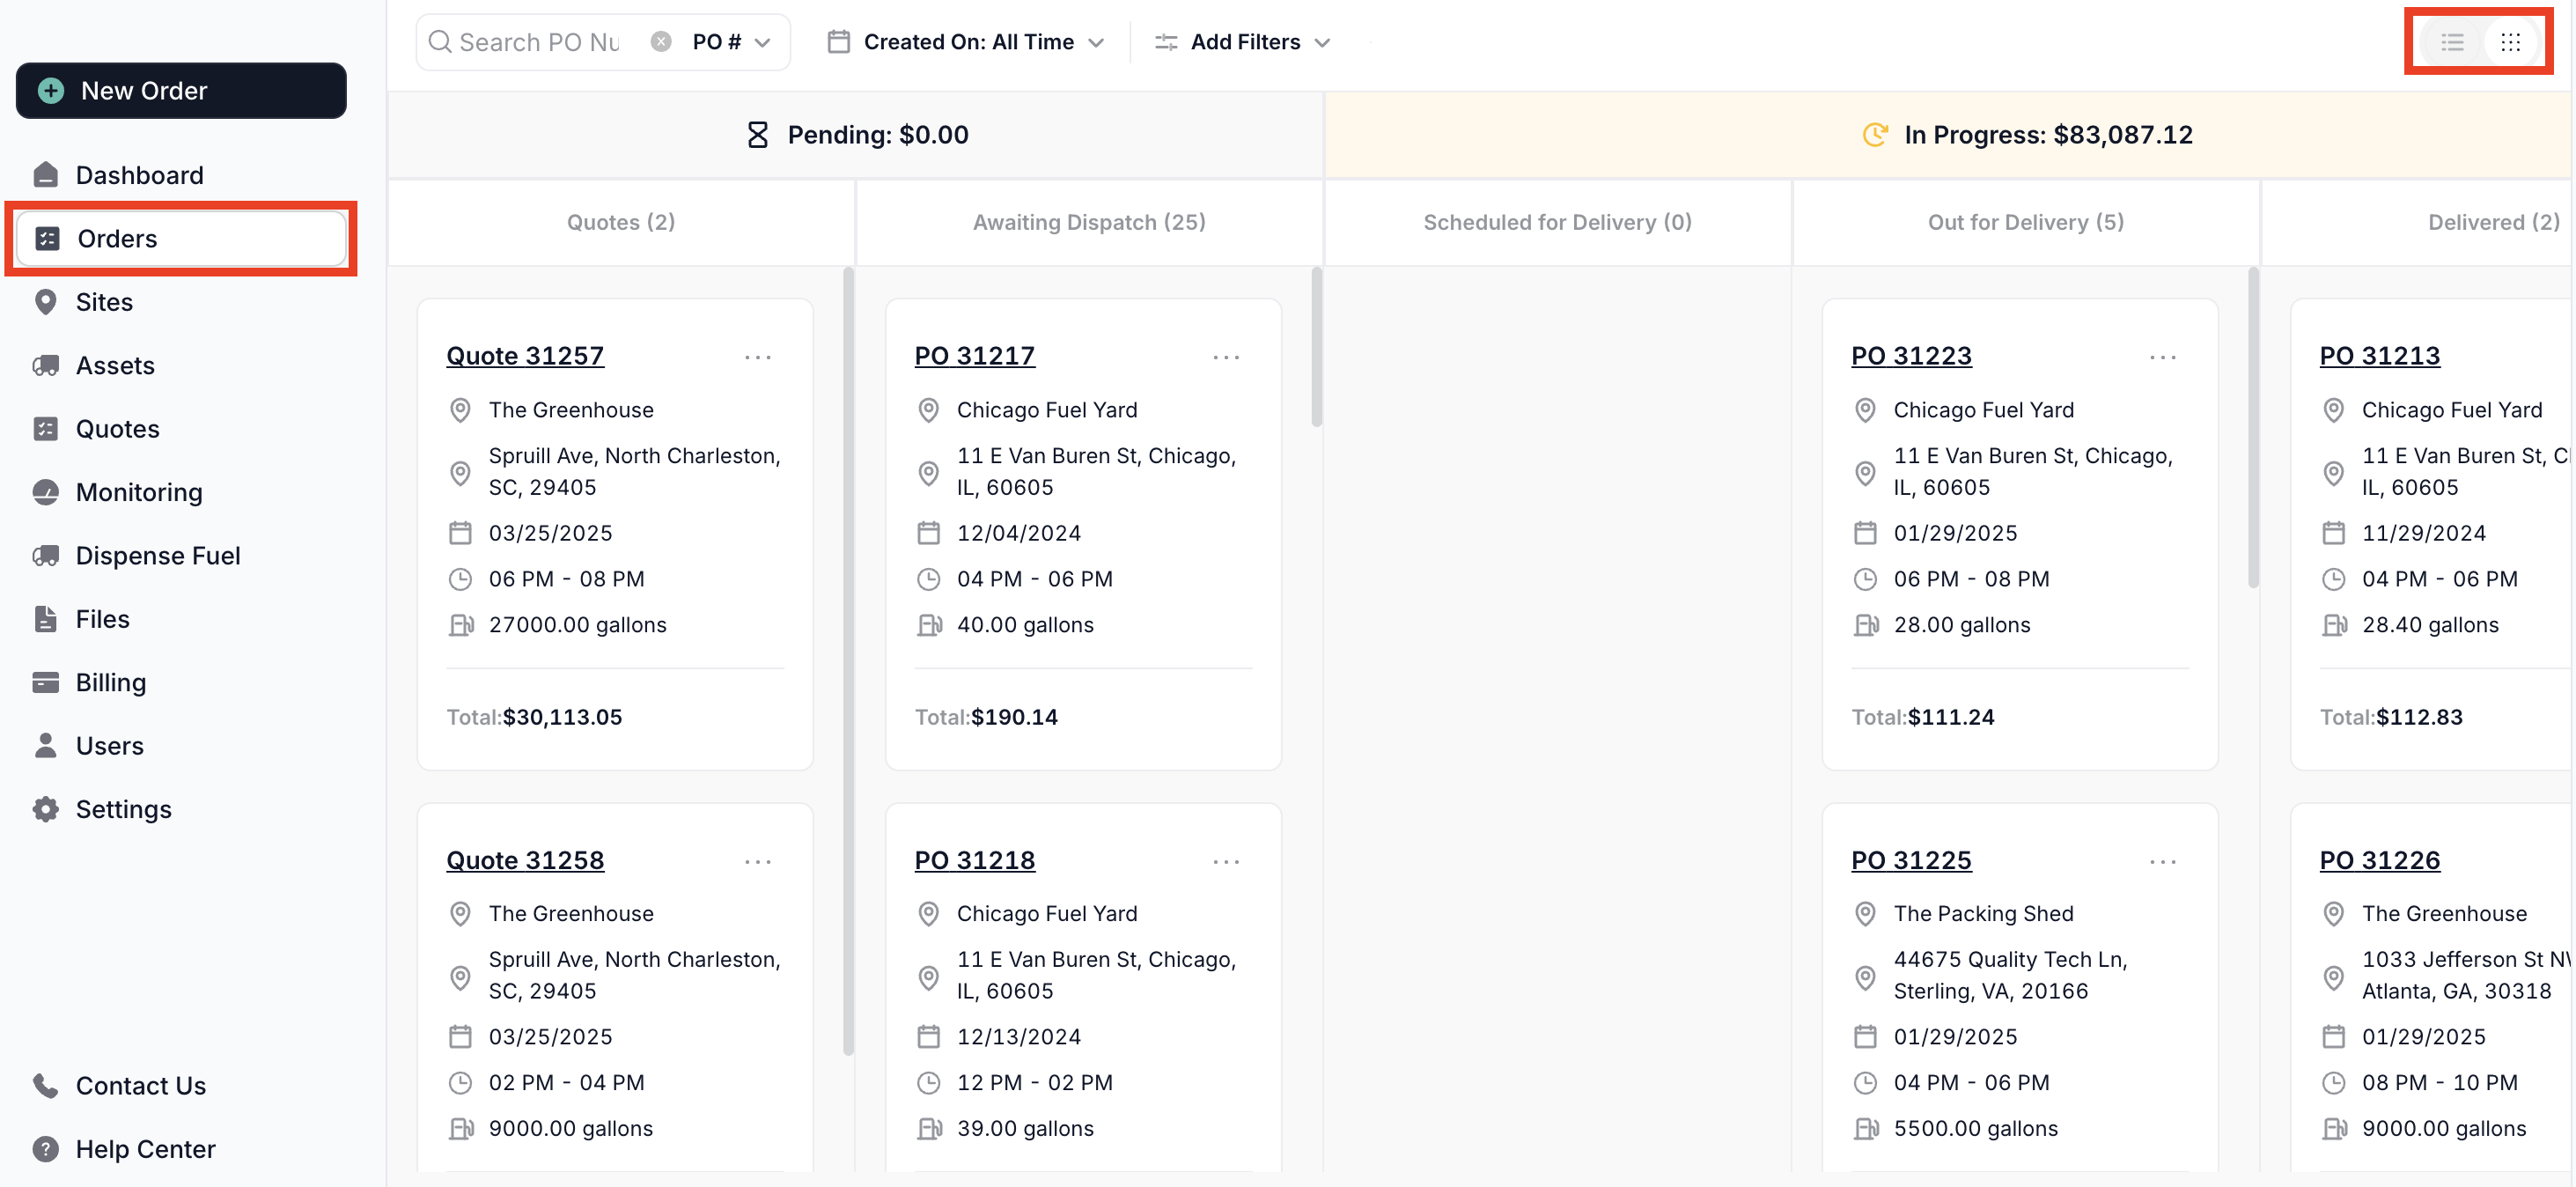The image size is (2576, 1187).
Task: Expand the PO # search type dropdown
Action: 732,42
